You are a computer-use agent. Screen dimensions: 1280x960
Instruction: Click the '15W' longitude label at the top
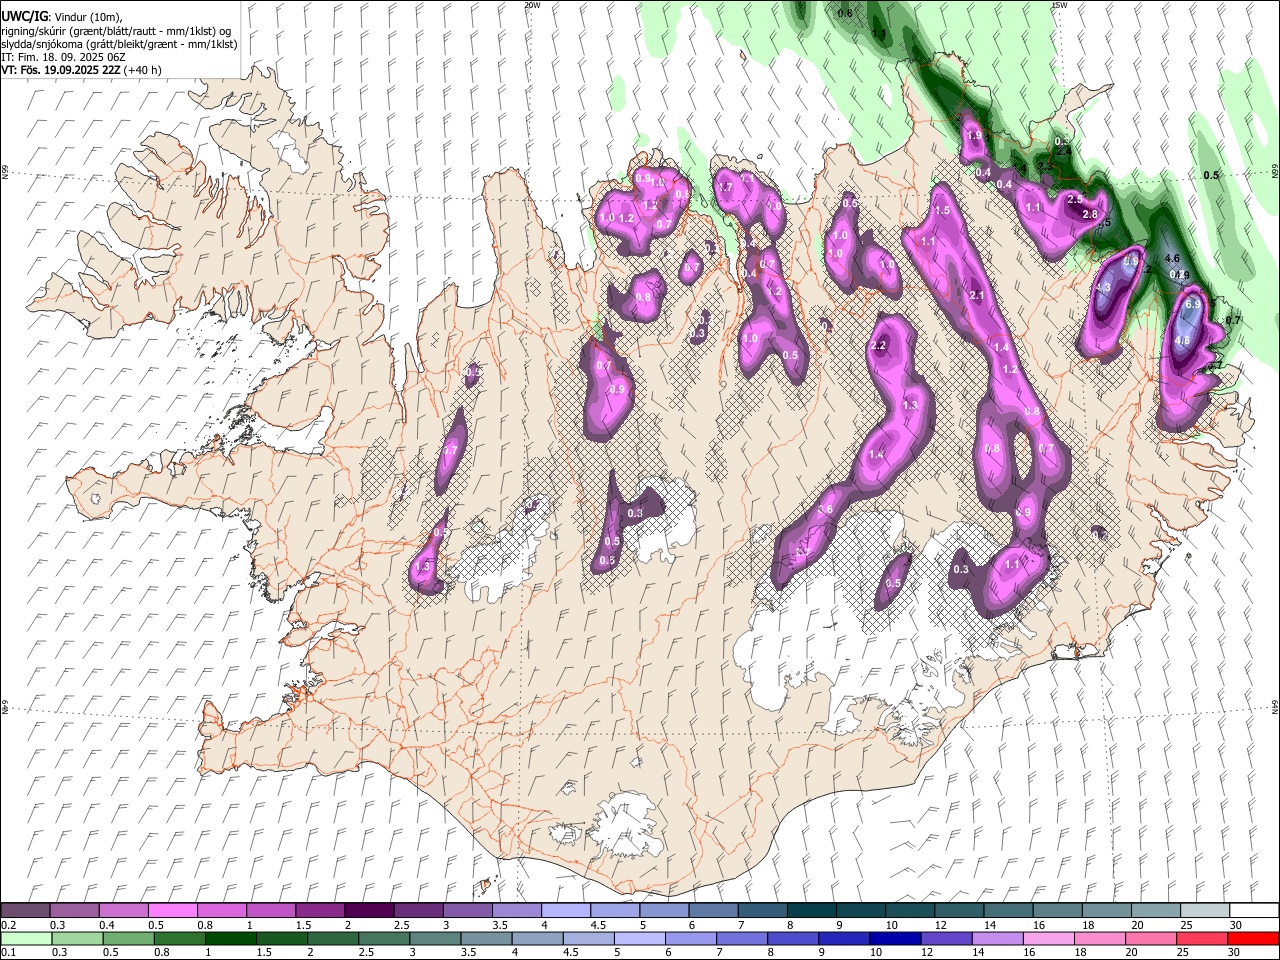1059,5
